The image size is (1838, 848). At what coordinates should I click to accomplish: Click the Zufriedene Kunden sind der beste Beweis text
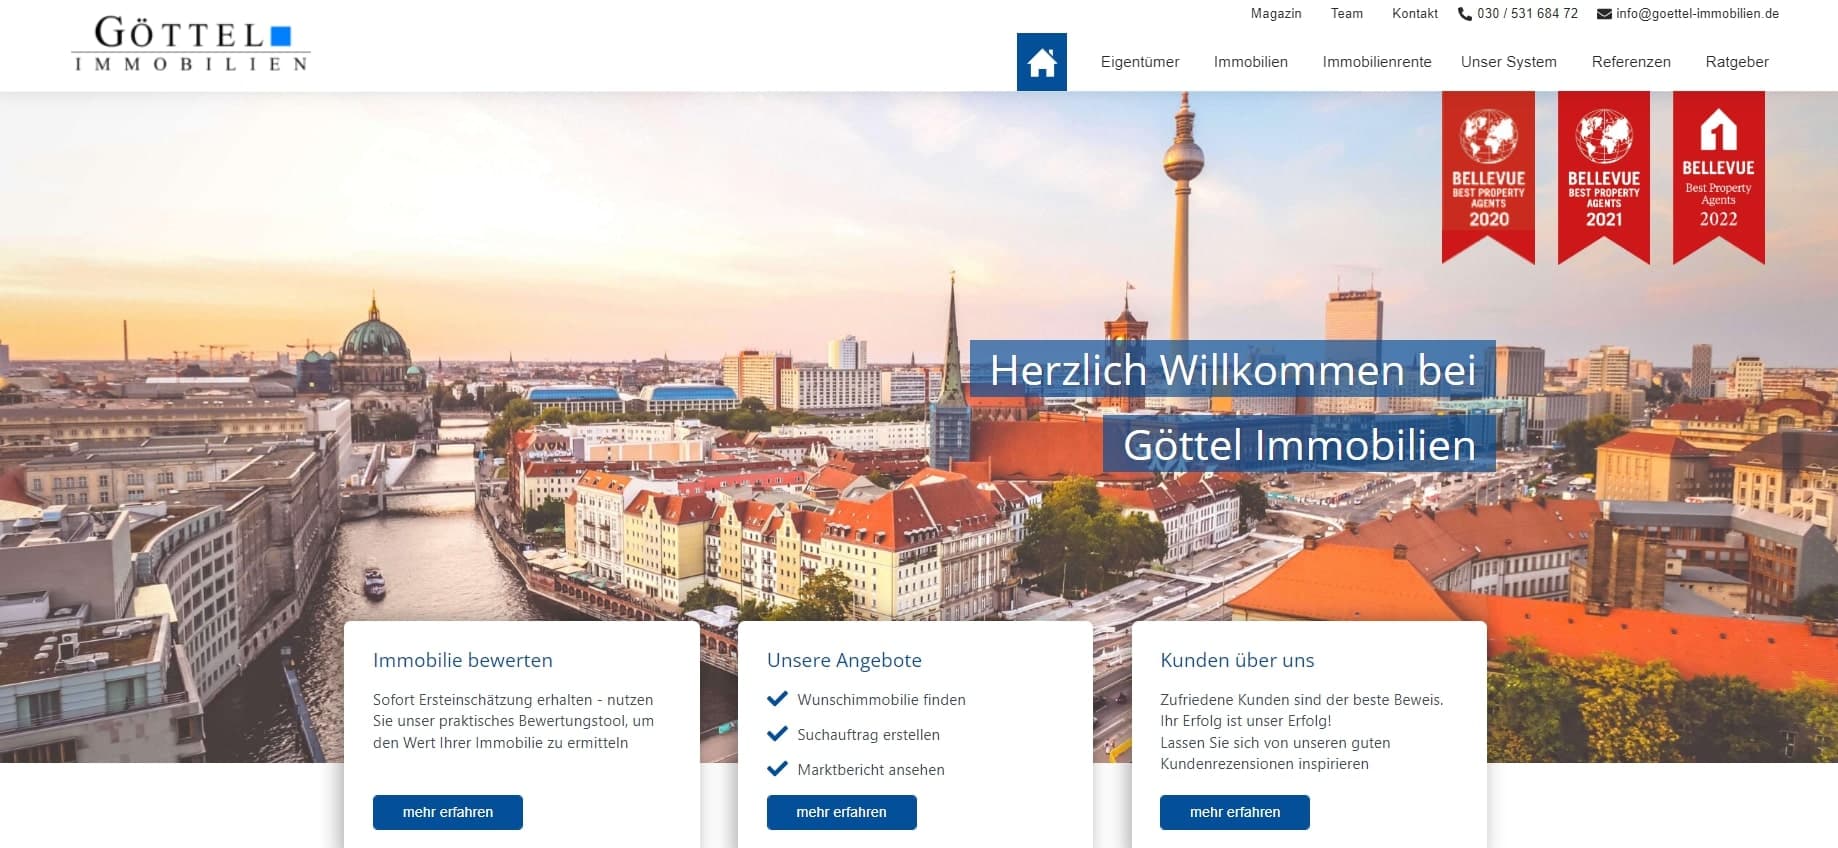[1302, 700]
